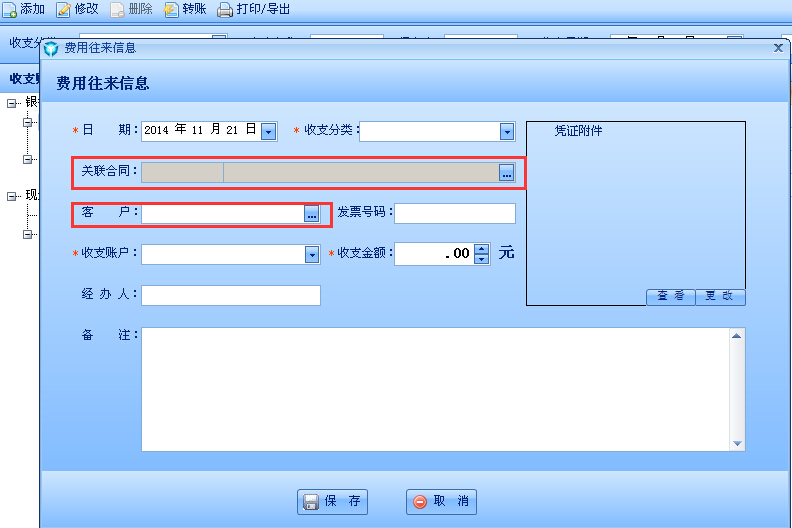Click the 修改 (Edit) toolbar icon

[x=64, y=9]
